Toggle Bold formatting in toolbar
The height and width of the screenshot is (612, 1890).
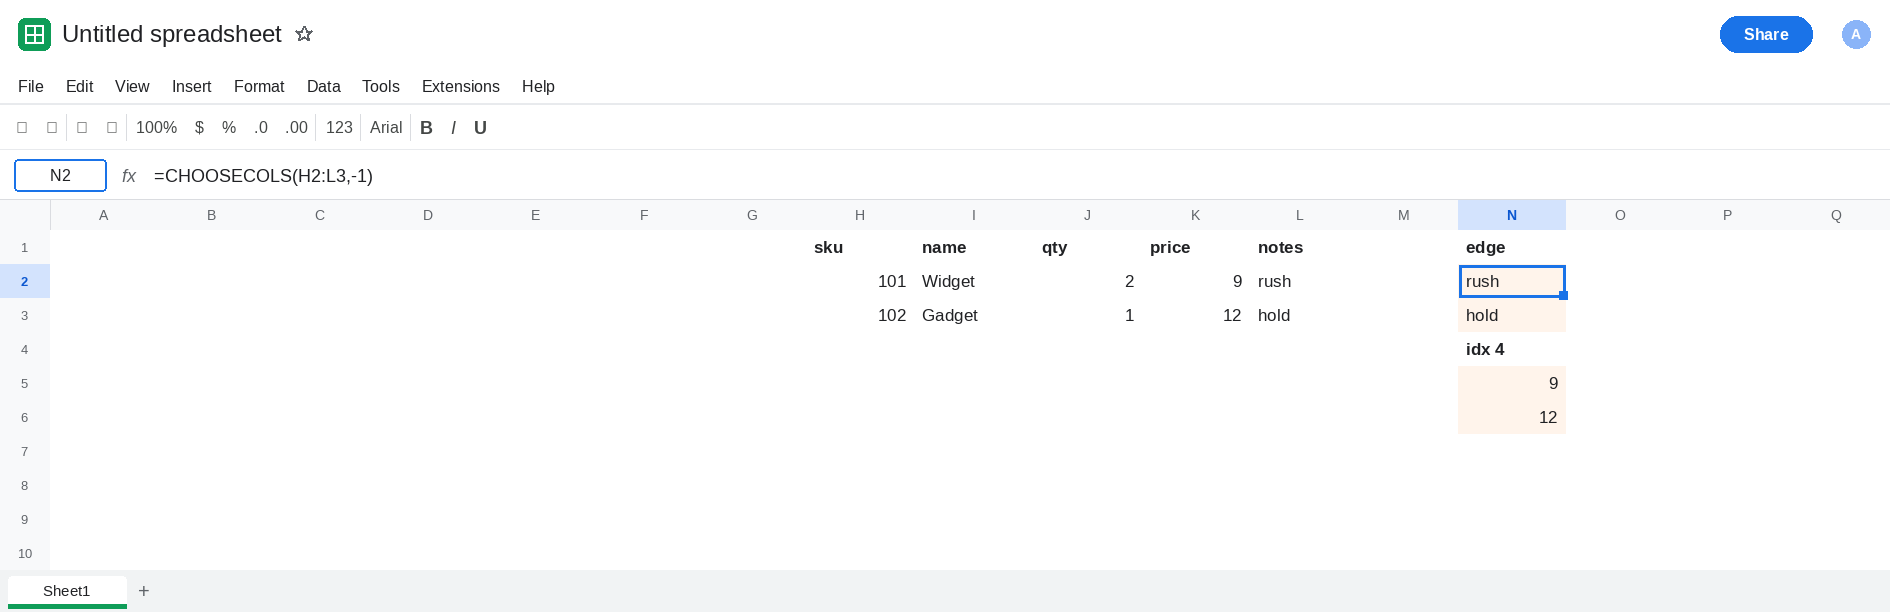[426, 128]
